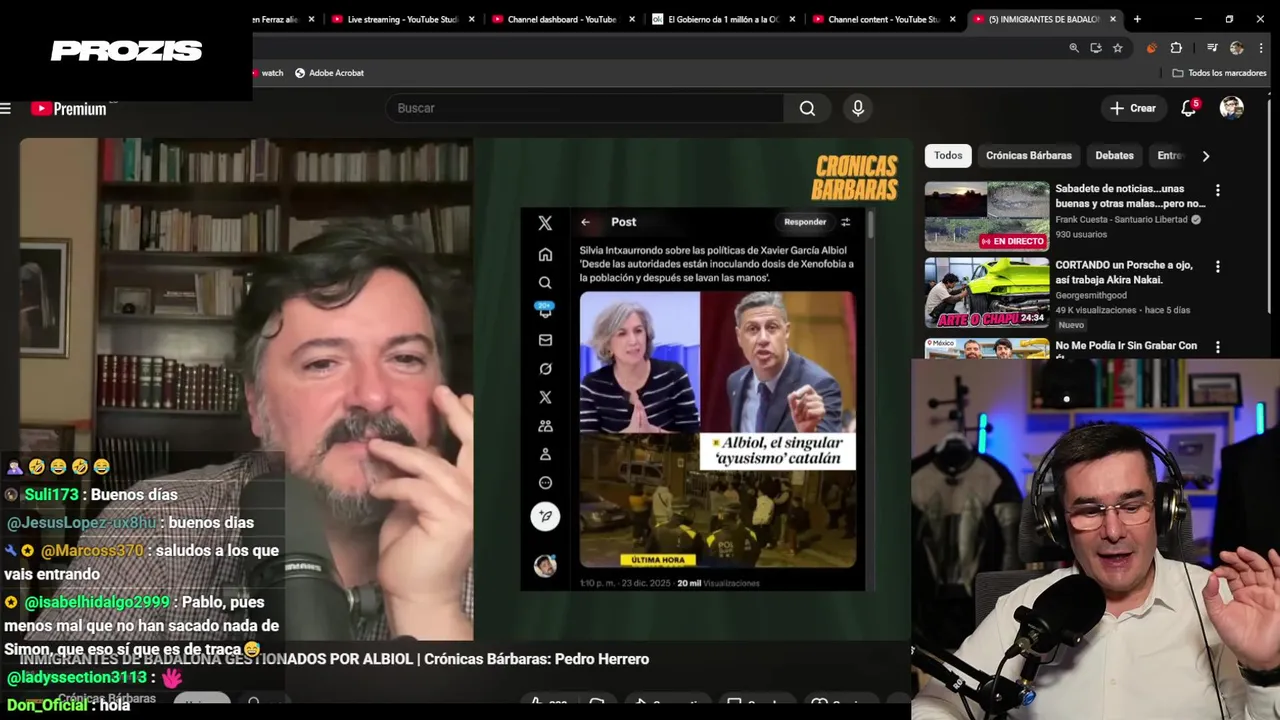Click the More circle icon in X sidebar

545,483
